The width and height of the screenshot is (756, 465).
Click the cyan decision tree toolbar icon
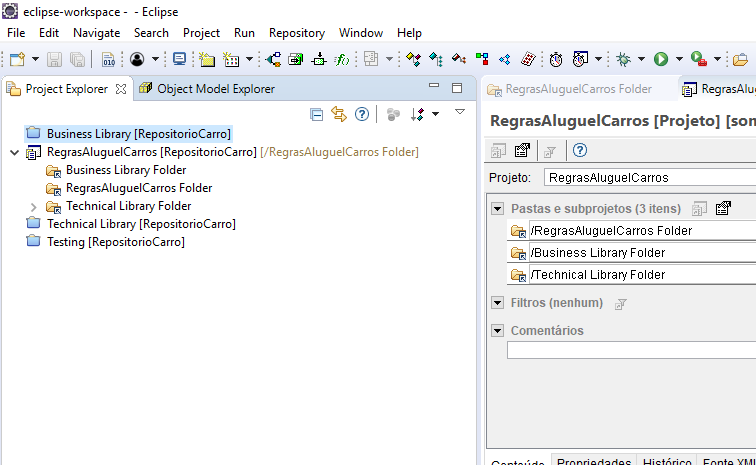pos(436,59)
